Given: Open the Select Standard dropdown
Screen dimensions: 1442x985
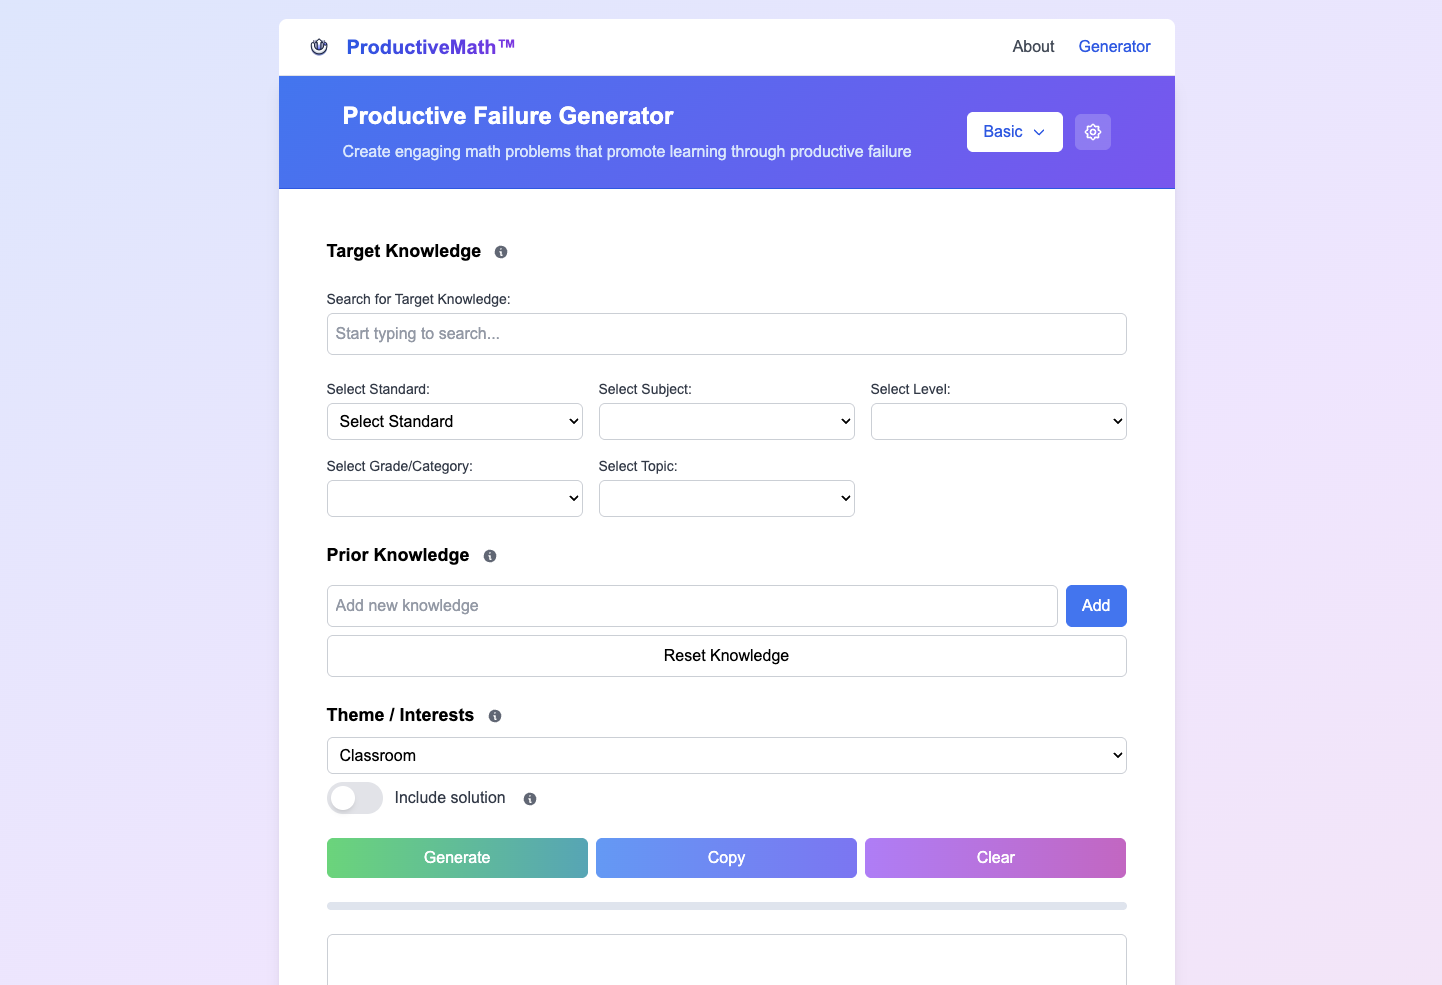Looking at the screenshot, I should click(455, 421).
